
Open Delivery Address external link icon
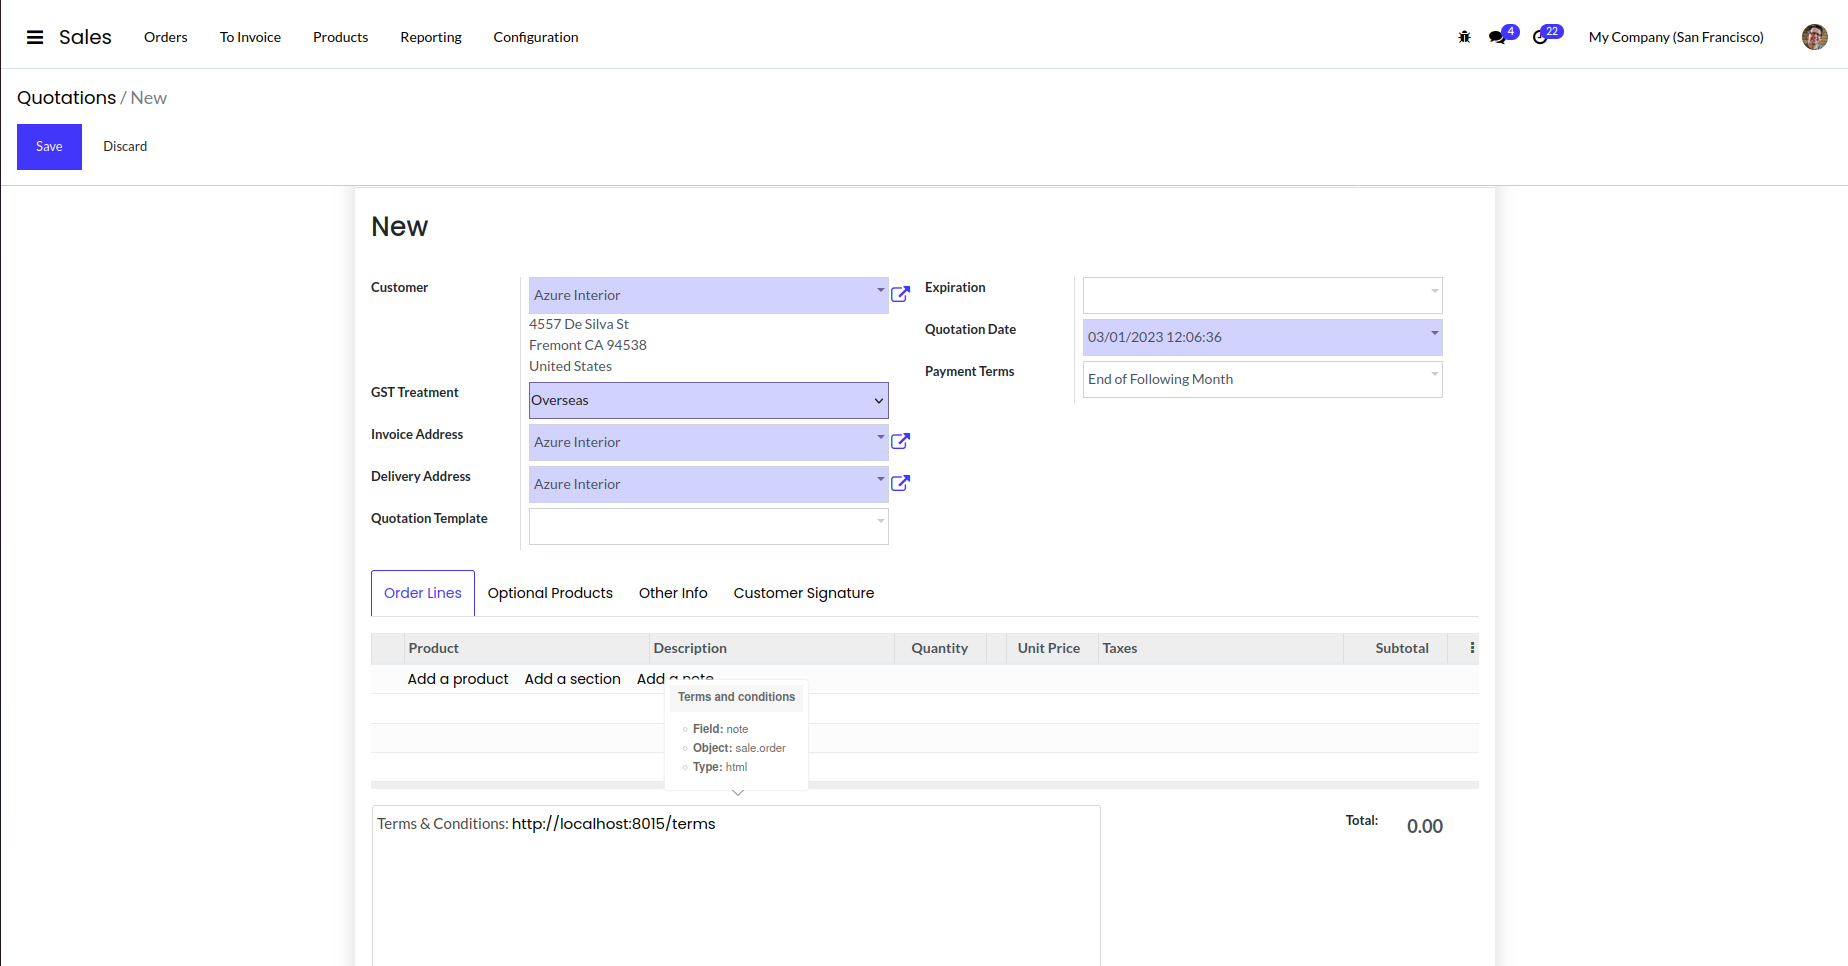click(x=900, y=483)
